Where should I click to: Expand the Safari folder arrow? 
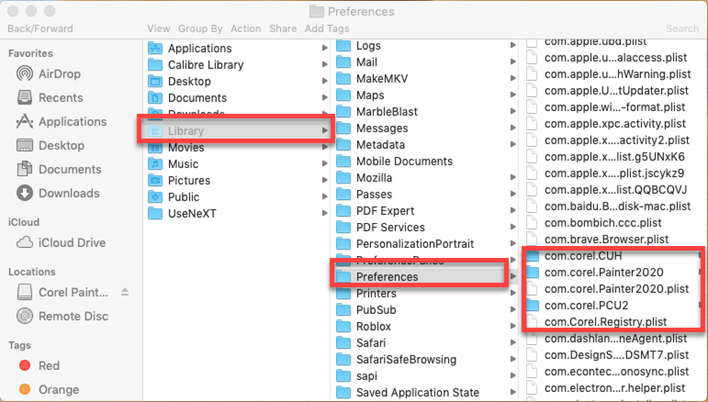513,343
